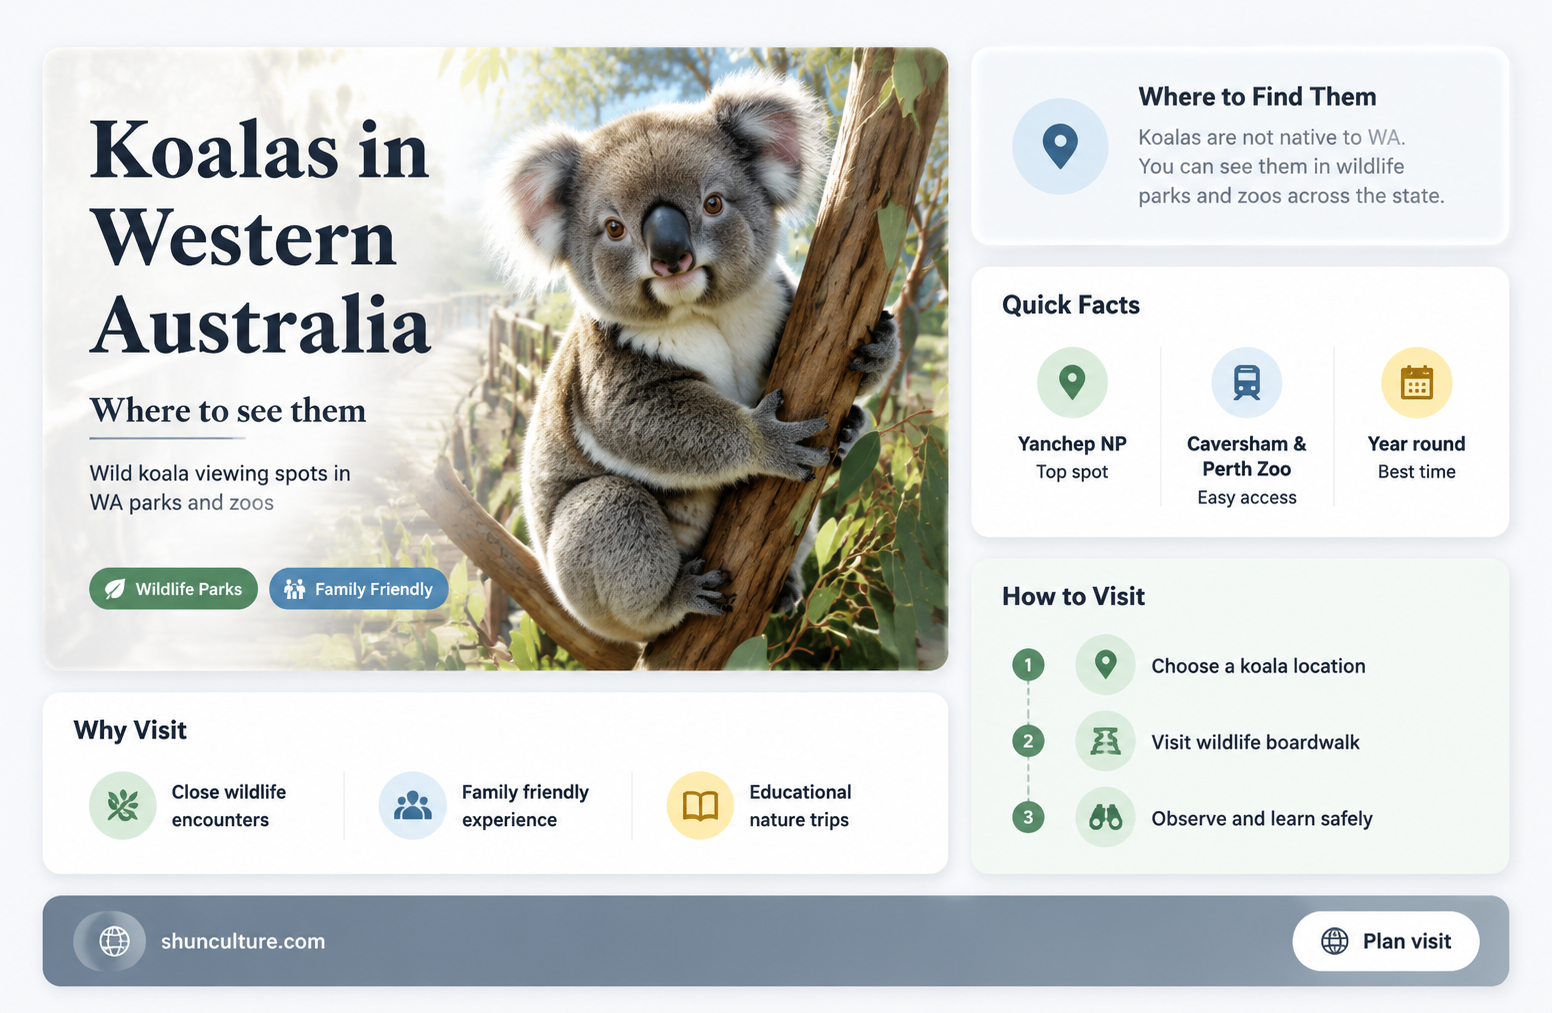
Task: Click the binoculars icon next to Observe and learn safely
Action: pos(1105,817)
